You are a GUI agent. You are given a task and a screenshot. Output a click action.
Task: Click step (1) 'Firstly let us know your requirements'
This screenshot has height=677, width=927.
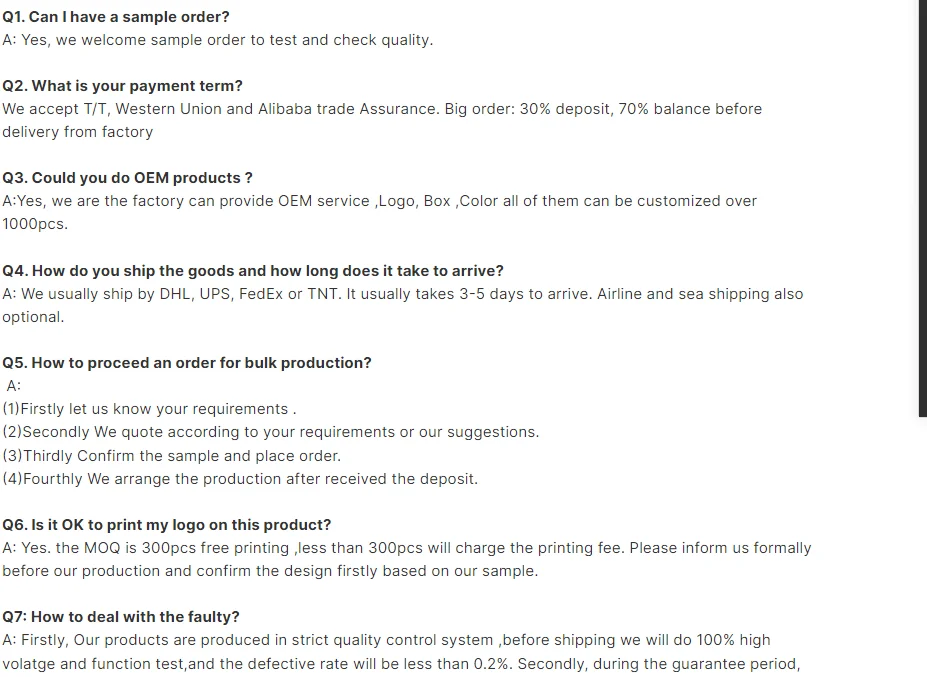click(x=149, y=409)
